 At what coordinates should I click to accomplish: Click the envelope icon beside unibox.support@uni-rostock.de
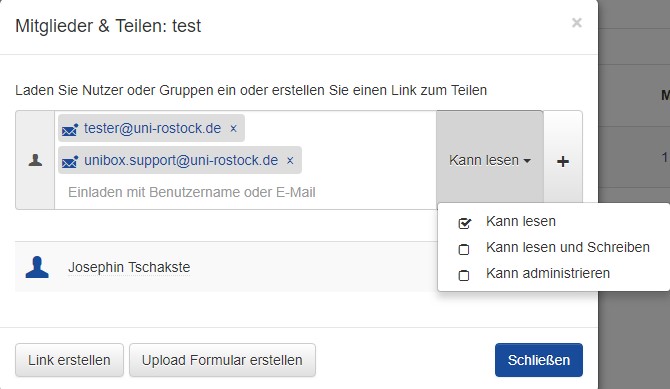[70, 162]
